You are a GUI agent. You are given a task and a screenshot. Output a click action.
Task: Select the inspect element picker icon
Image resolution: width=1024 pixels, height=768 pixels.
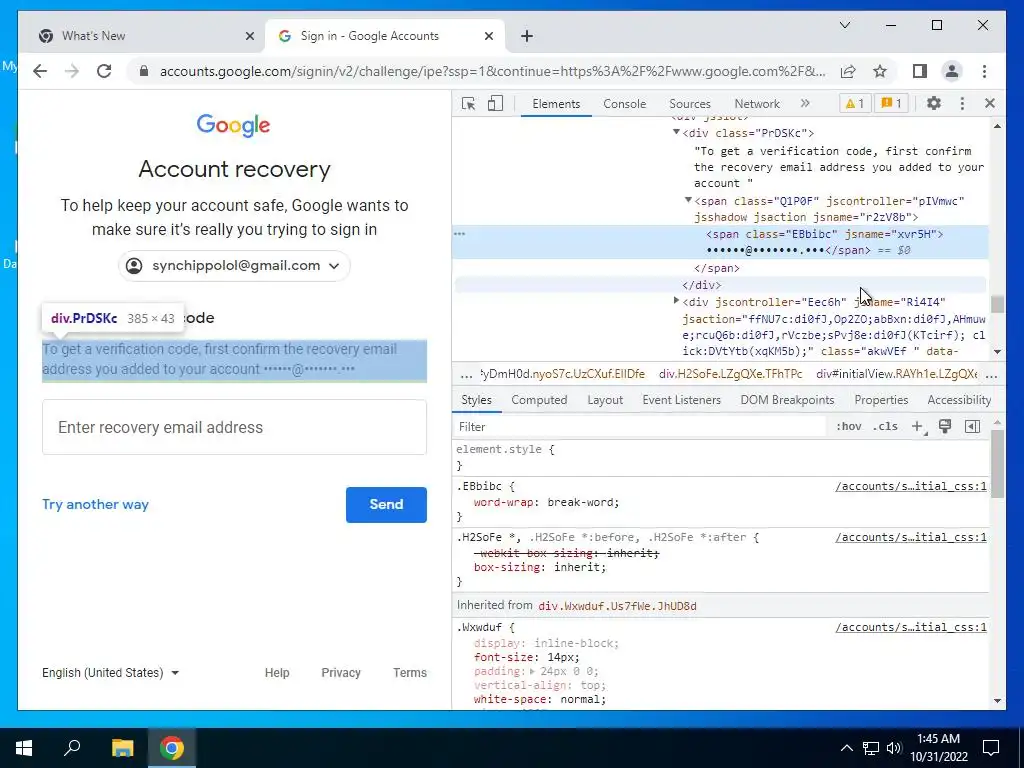coord(468,104)
